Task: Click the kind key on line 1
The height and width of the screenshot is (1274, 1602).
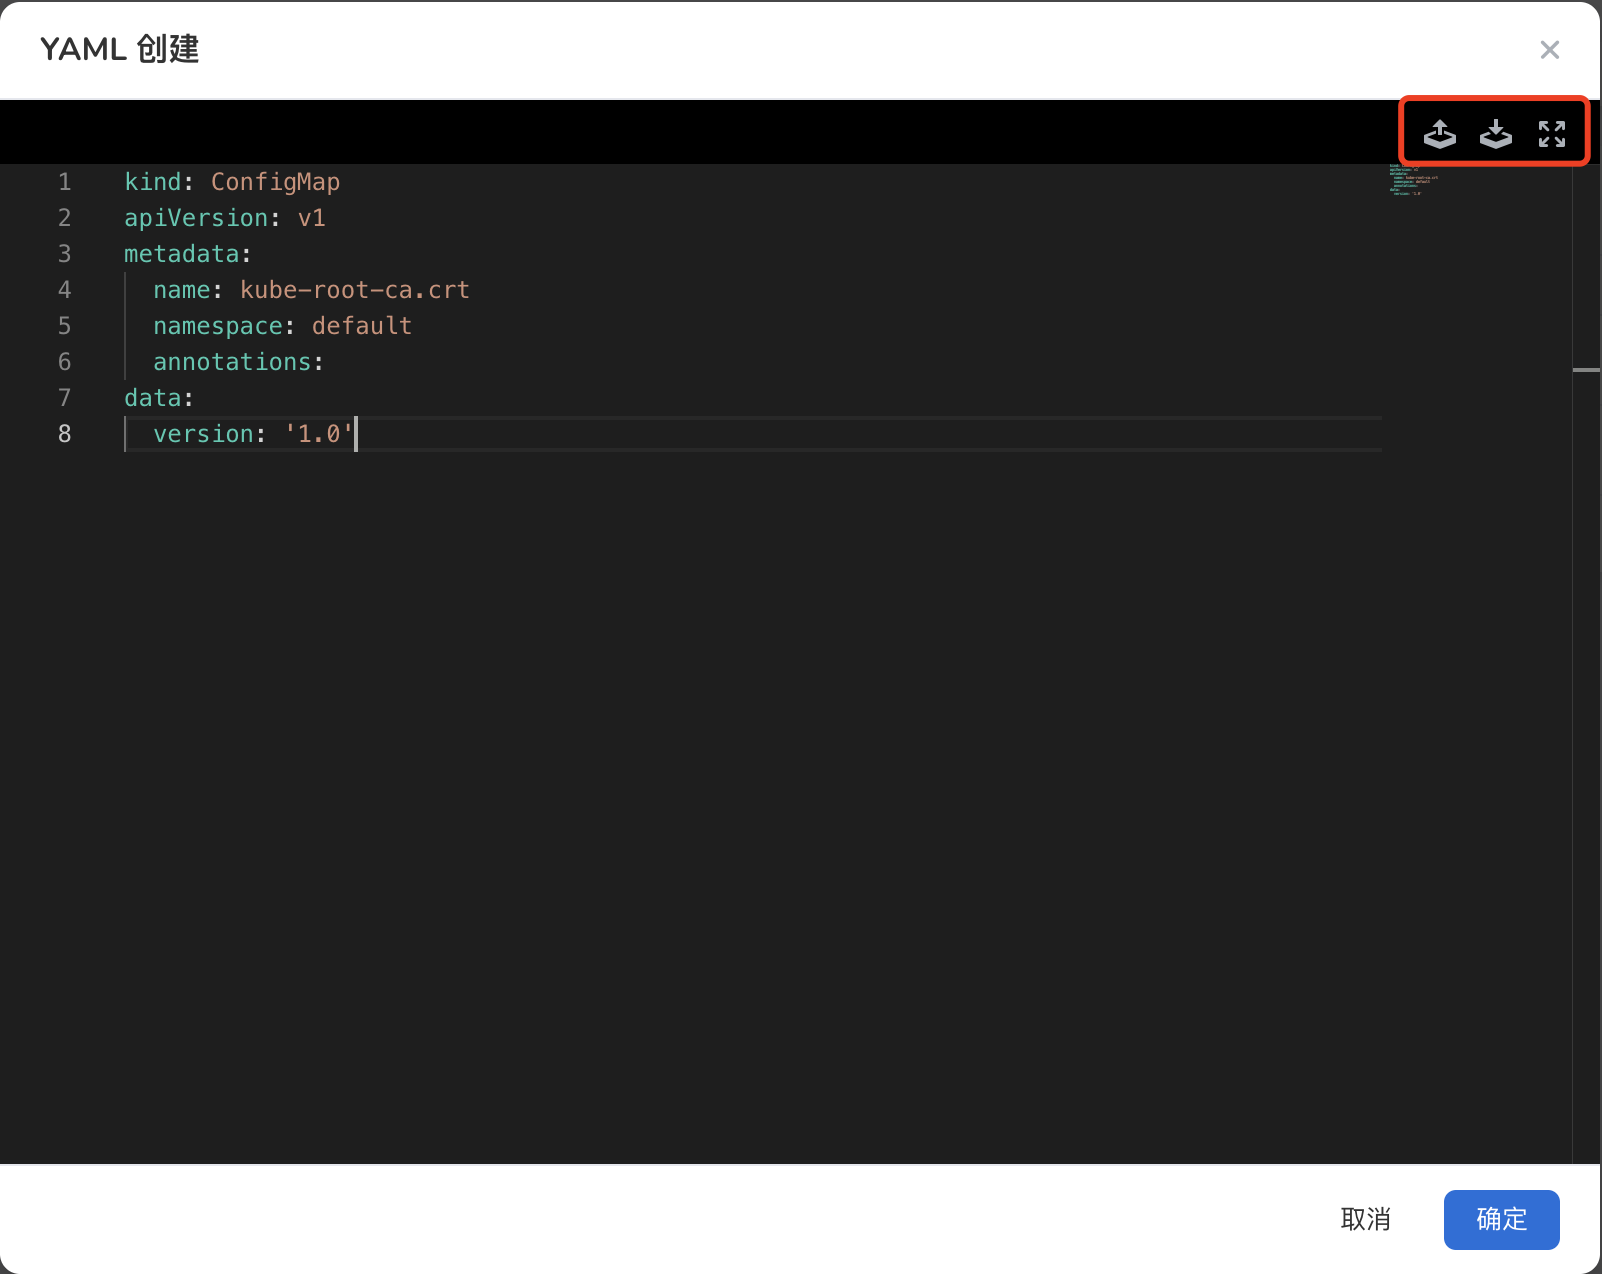Action: click(152, 182)
